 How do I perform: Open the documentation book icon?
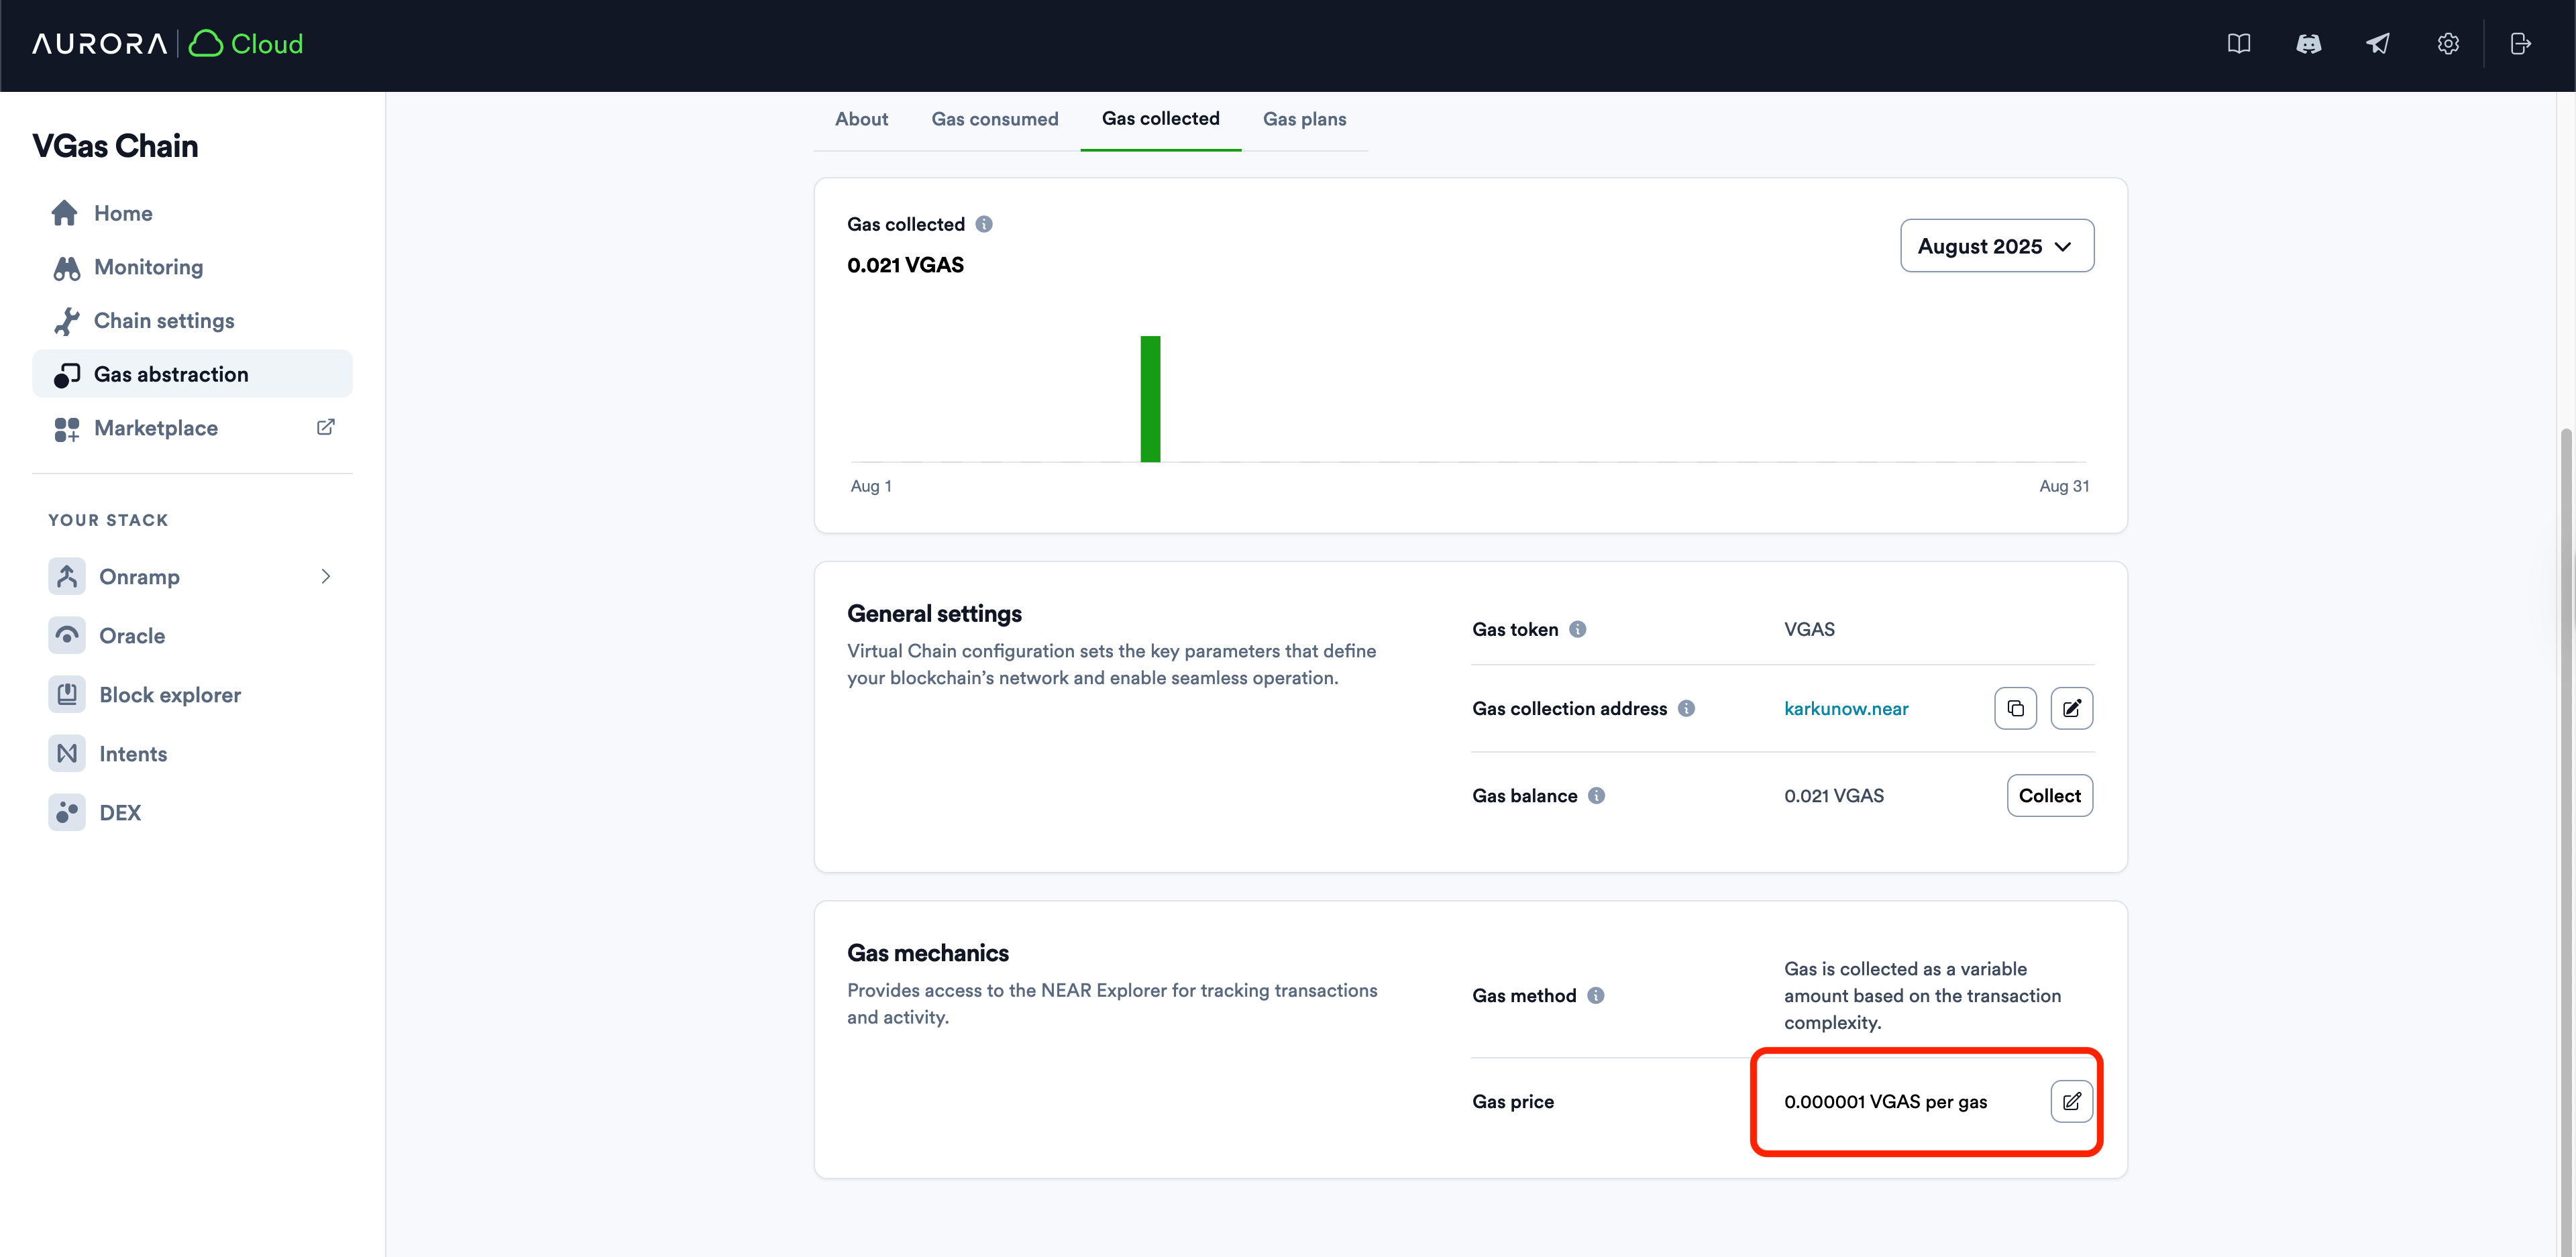click(2238, 44)
